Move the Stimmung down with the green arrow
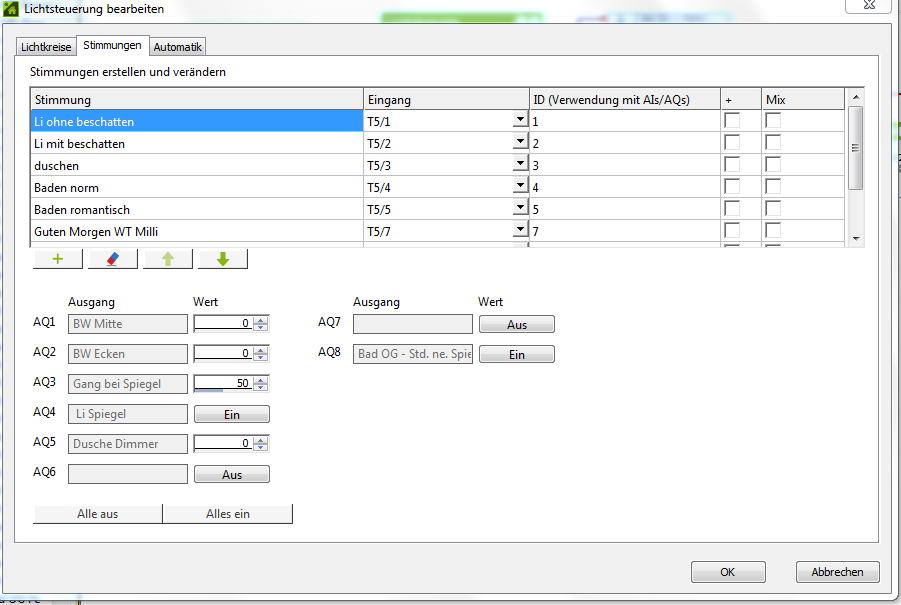The height and width of the screenshot is (605, 901). click(x=223, y=259)
